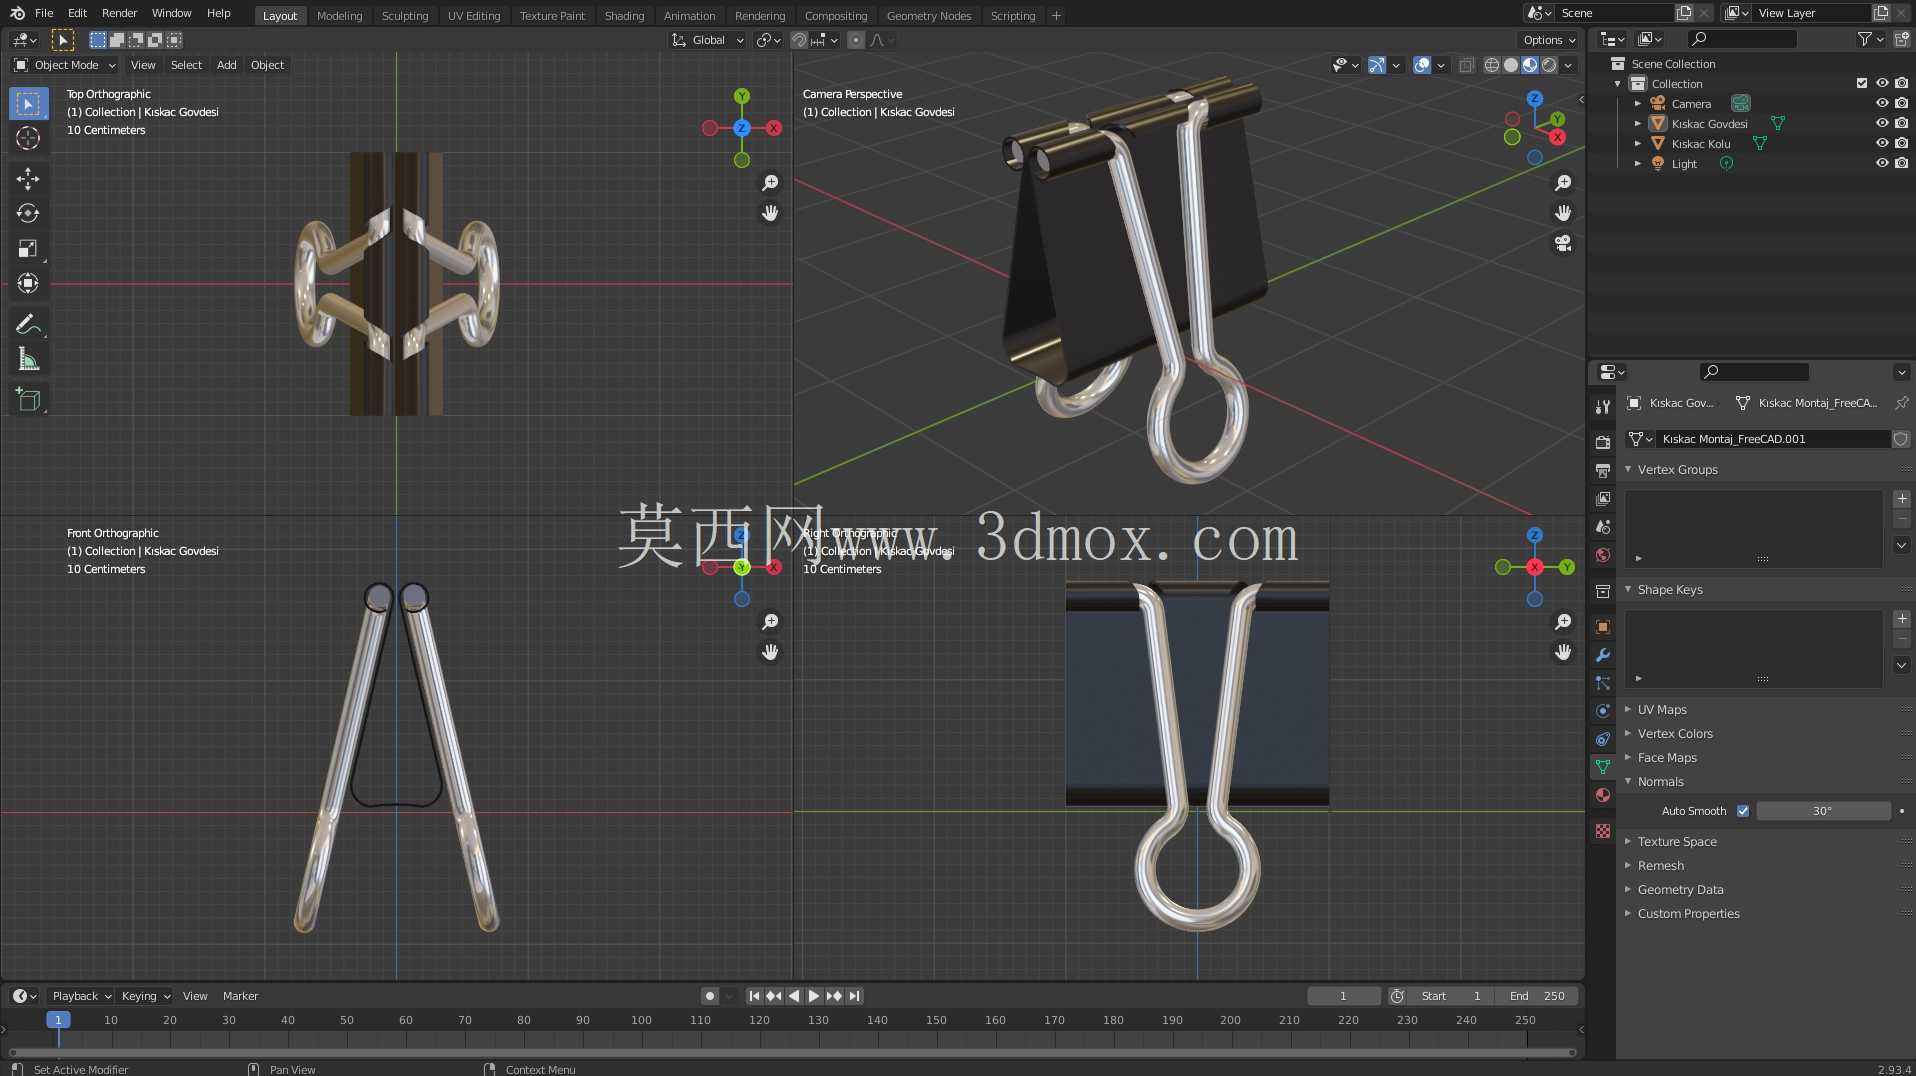Viewport: 1916px width, 1076px height.
Task: Adjust Auto Smooth angle 30° slider
Action: pyautogui.click(x=1823, y=811)
